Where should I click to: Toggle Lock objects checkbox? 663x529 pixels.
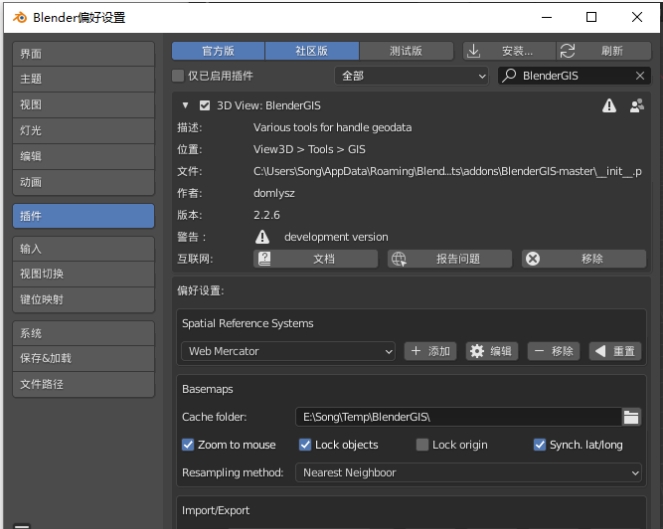pyautogui.click(x=305, y=445)
